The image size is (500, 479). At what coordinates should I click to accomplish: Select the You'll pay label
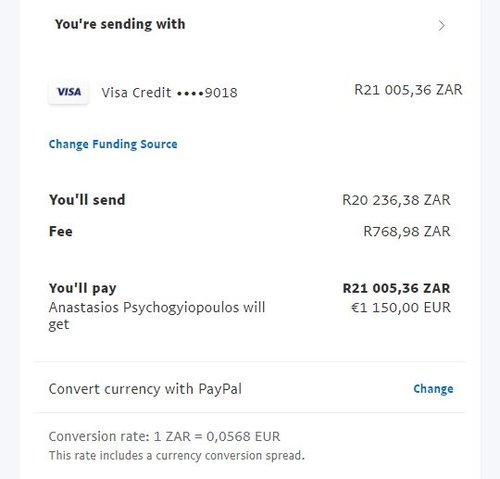(82, 288)
